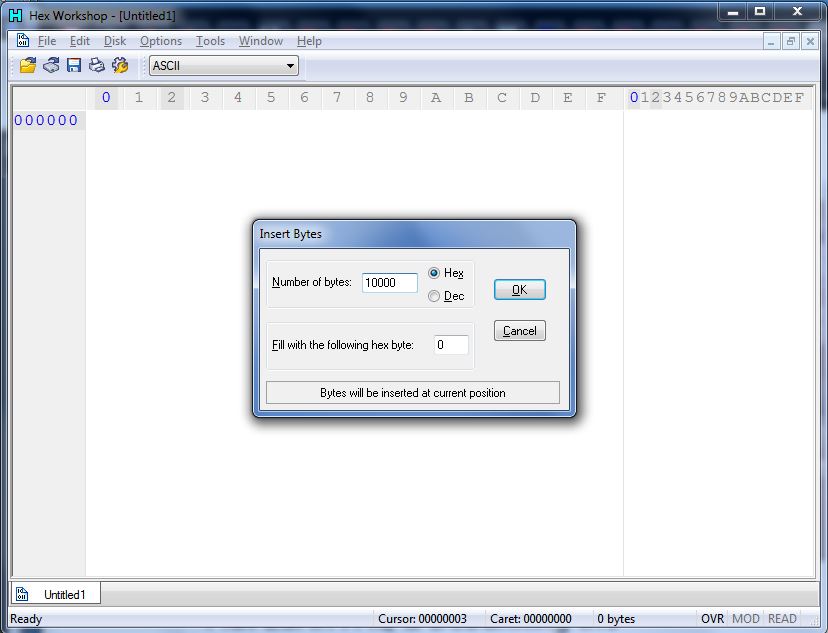Click the Number of bytes field
Screen dimensions: 828x633
(389, 283)
